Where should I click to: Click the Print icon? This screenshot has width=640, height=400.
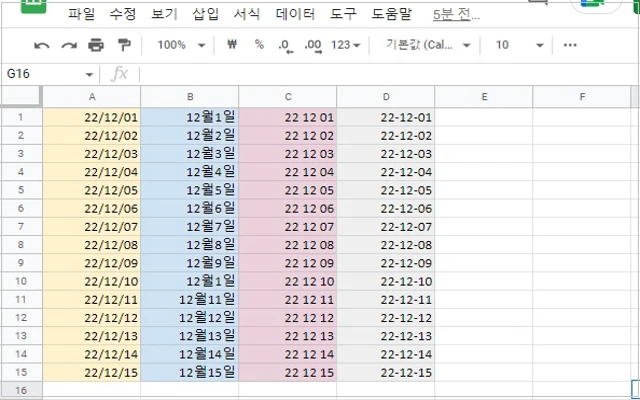96,45
